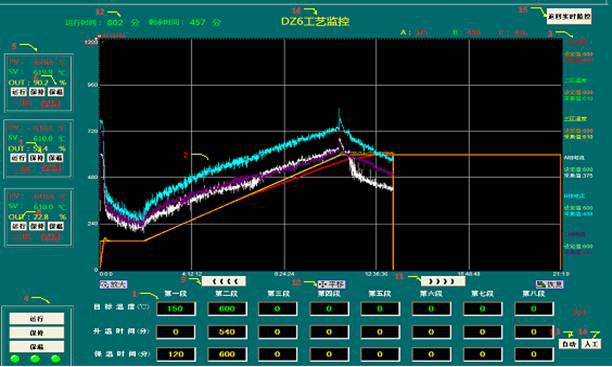This screenshot has height=367, width=612.
Task: Select the 平移 pan chart tool
Action: [x=331, y=284]
